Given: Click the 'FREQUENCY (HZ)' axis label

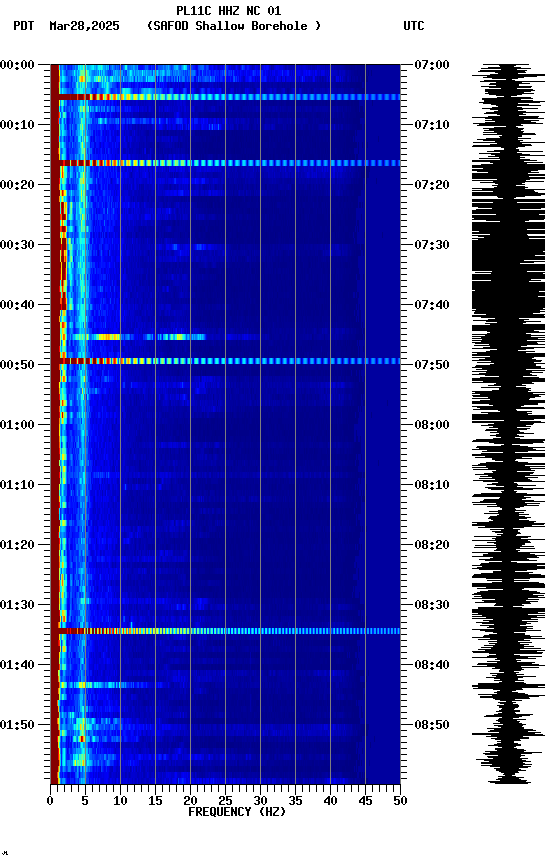Looking at the screenshot, I should [x=237, y=813].
